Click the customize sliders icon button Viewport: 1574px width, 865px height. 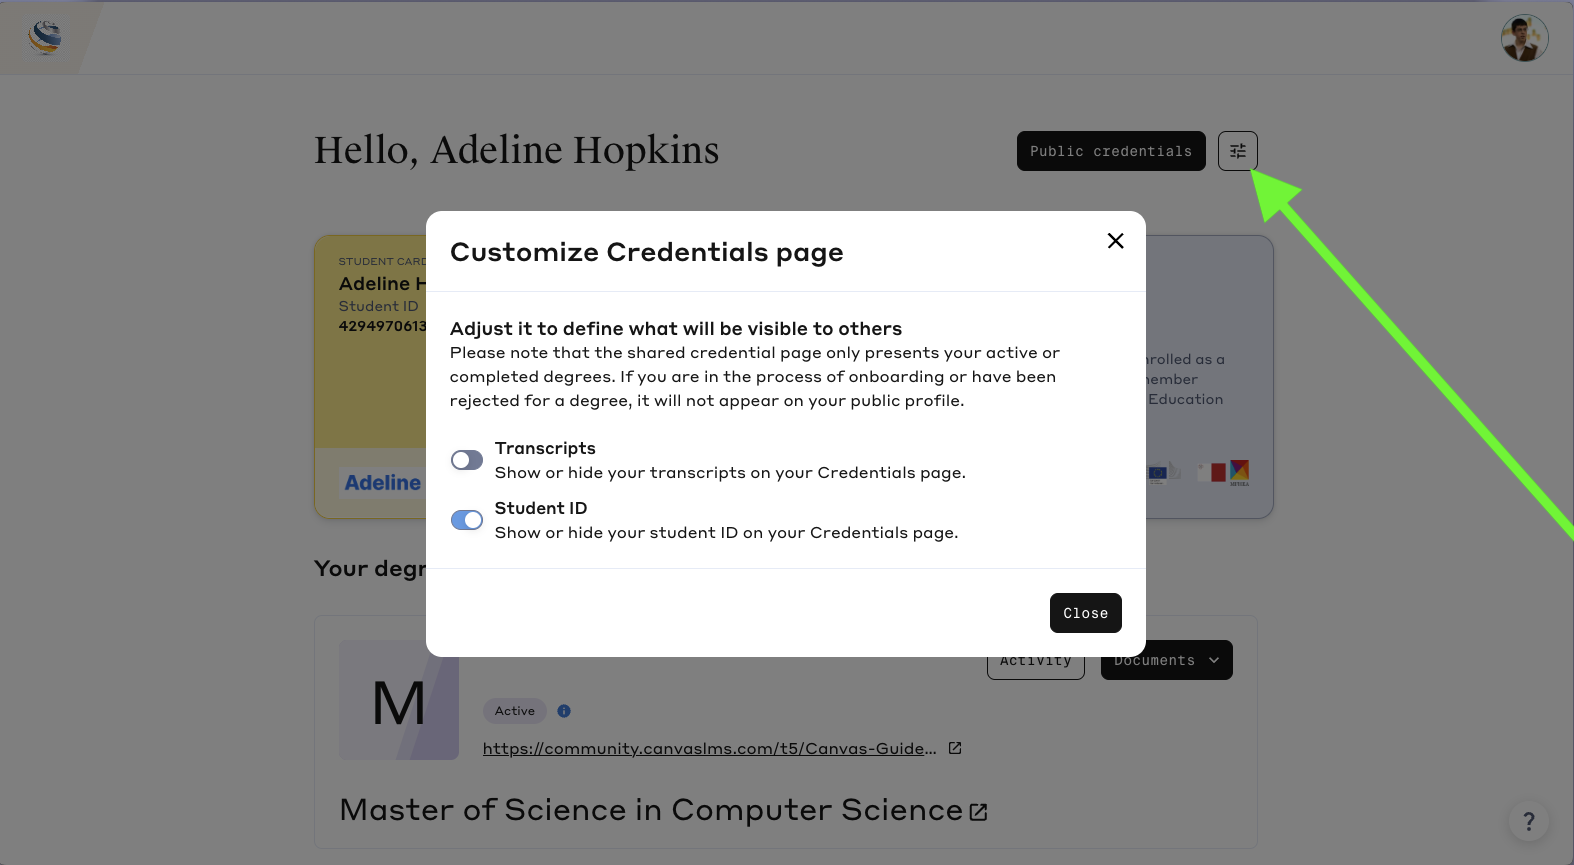tap(1237, 151)
